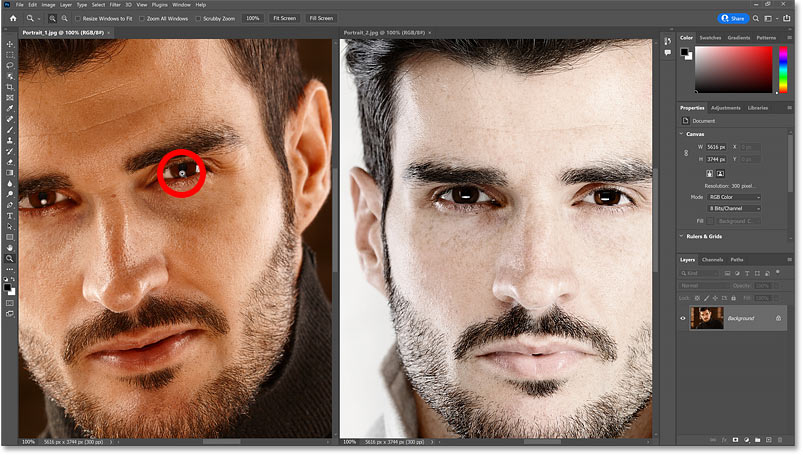The width and height of the screenshot is (803, 455).
Task: Choose the Zoom In magnifier option
Action: [52, 18]
